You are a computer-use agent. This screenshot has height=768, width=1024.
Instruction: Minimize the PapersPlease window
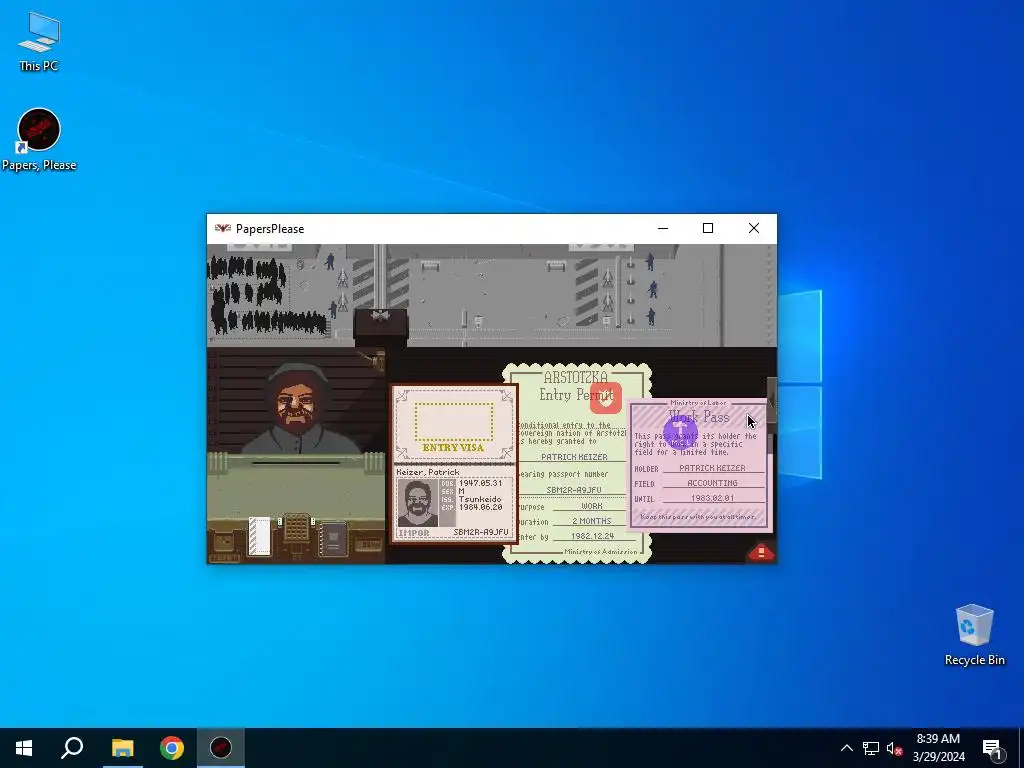pyautogui.click(x=663, y=229)
